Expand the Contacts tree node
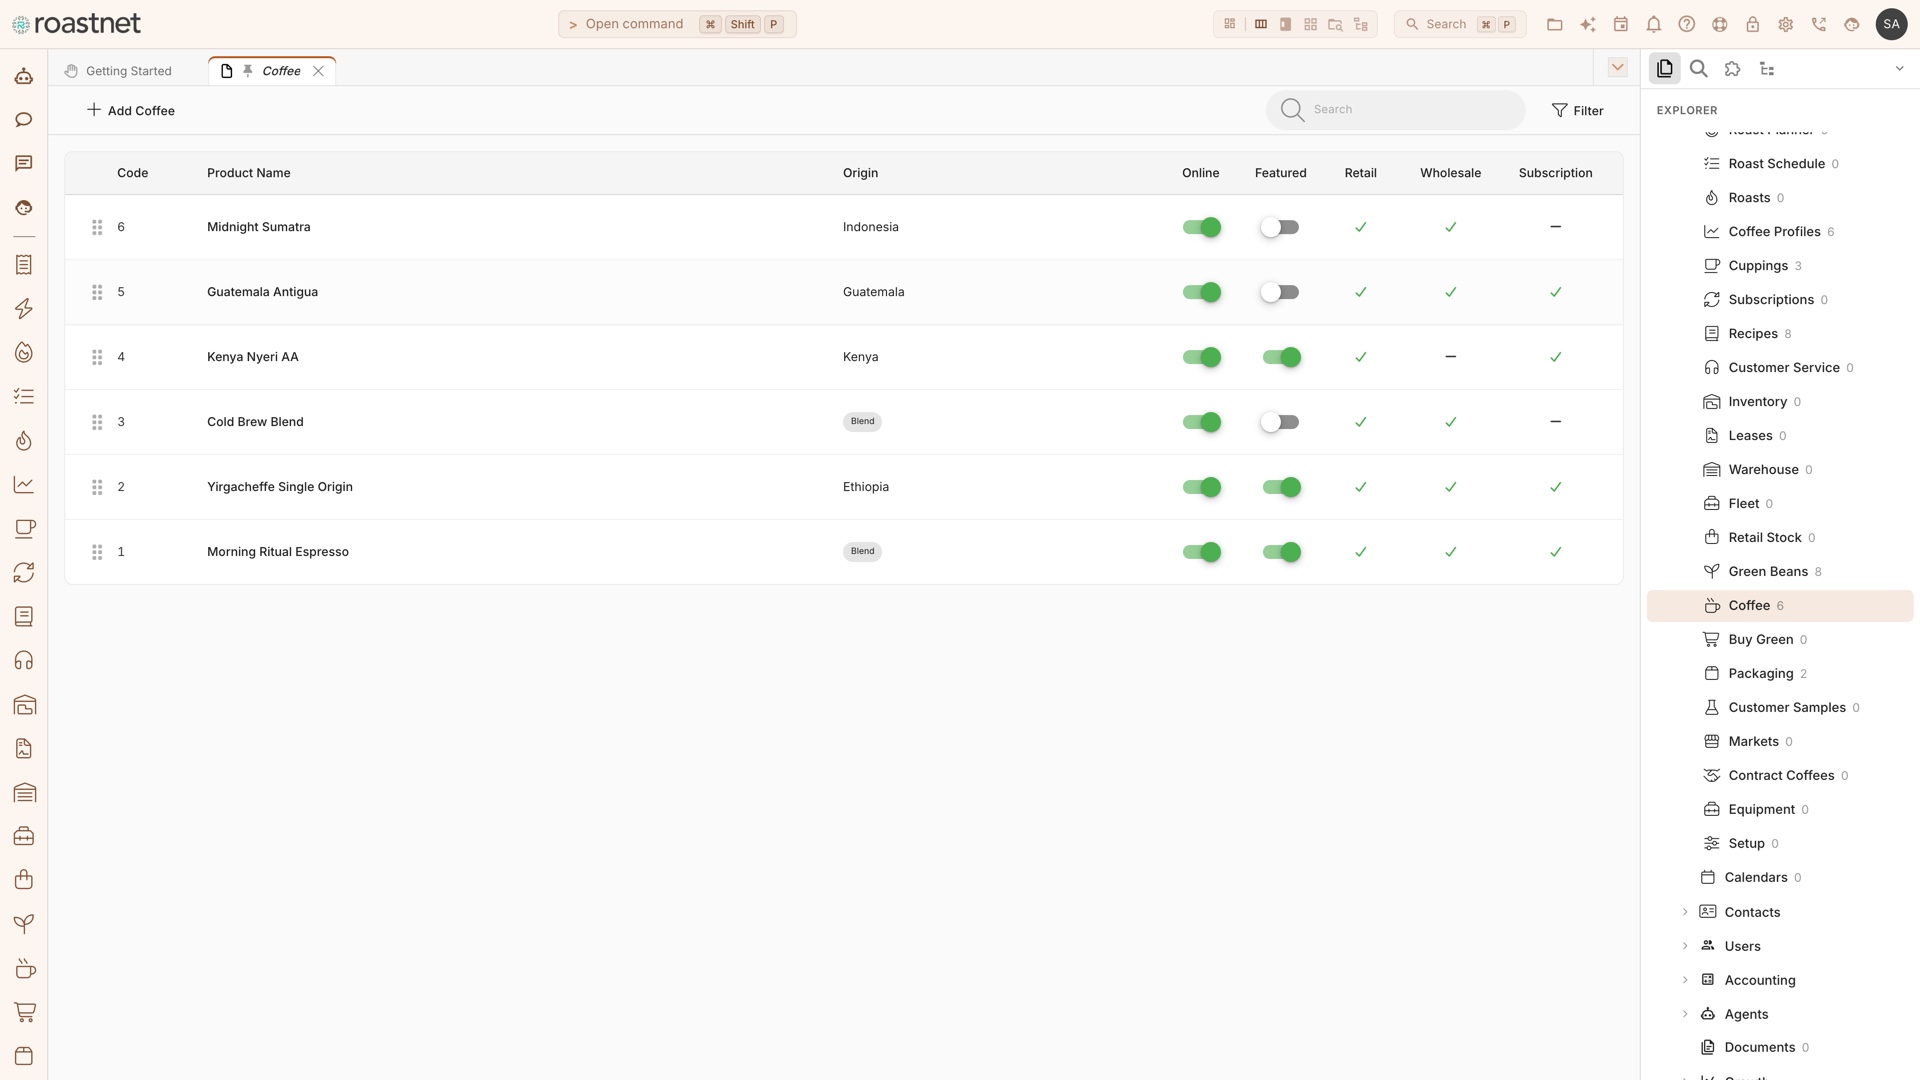The image size is (1920, 1080). [1685, 912]
